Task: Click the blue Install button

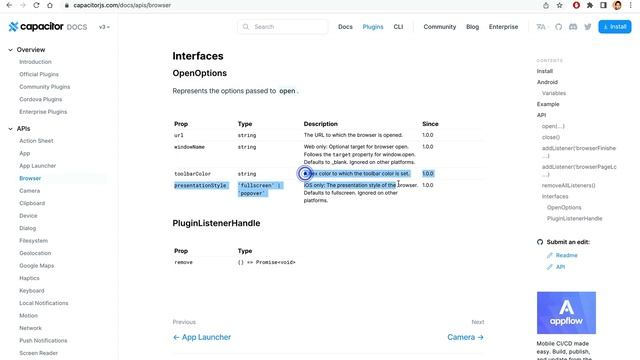Action: pyautogui.click(x=615, y=27)
